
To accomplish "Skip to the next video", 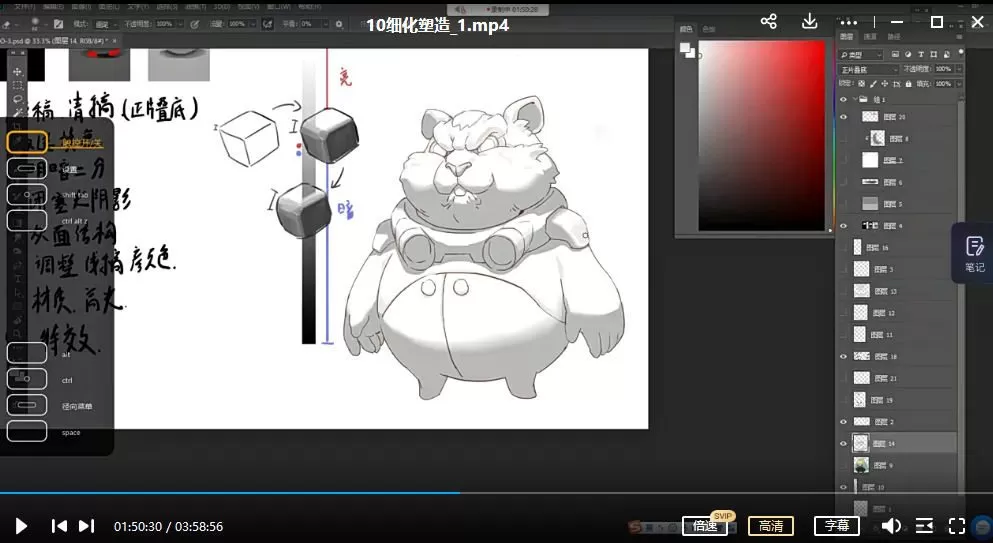I will coord(87,526).
